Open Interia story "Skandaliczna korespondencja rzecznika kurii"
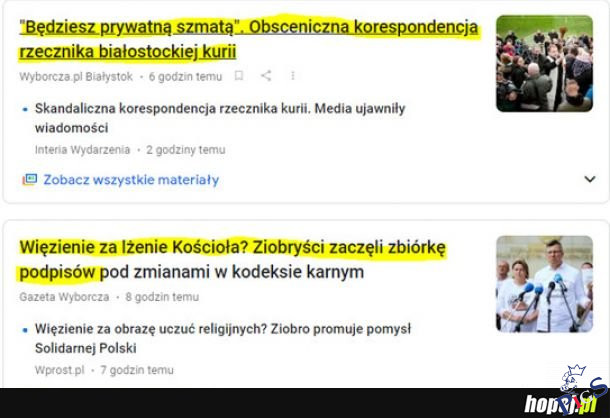610x418 pixels. [220, 118]
